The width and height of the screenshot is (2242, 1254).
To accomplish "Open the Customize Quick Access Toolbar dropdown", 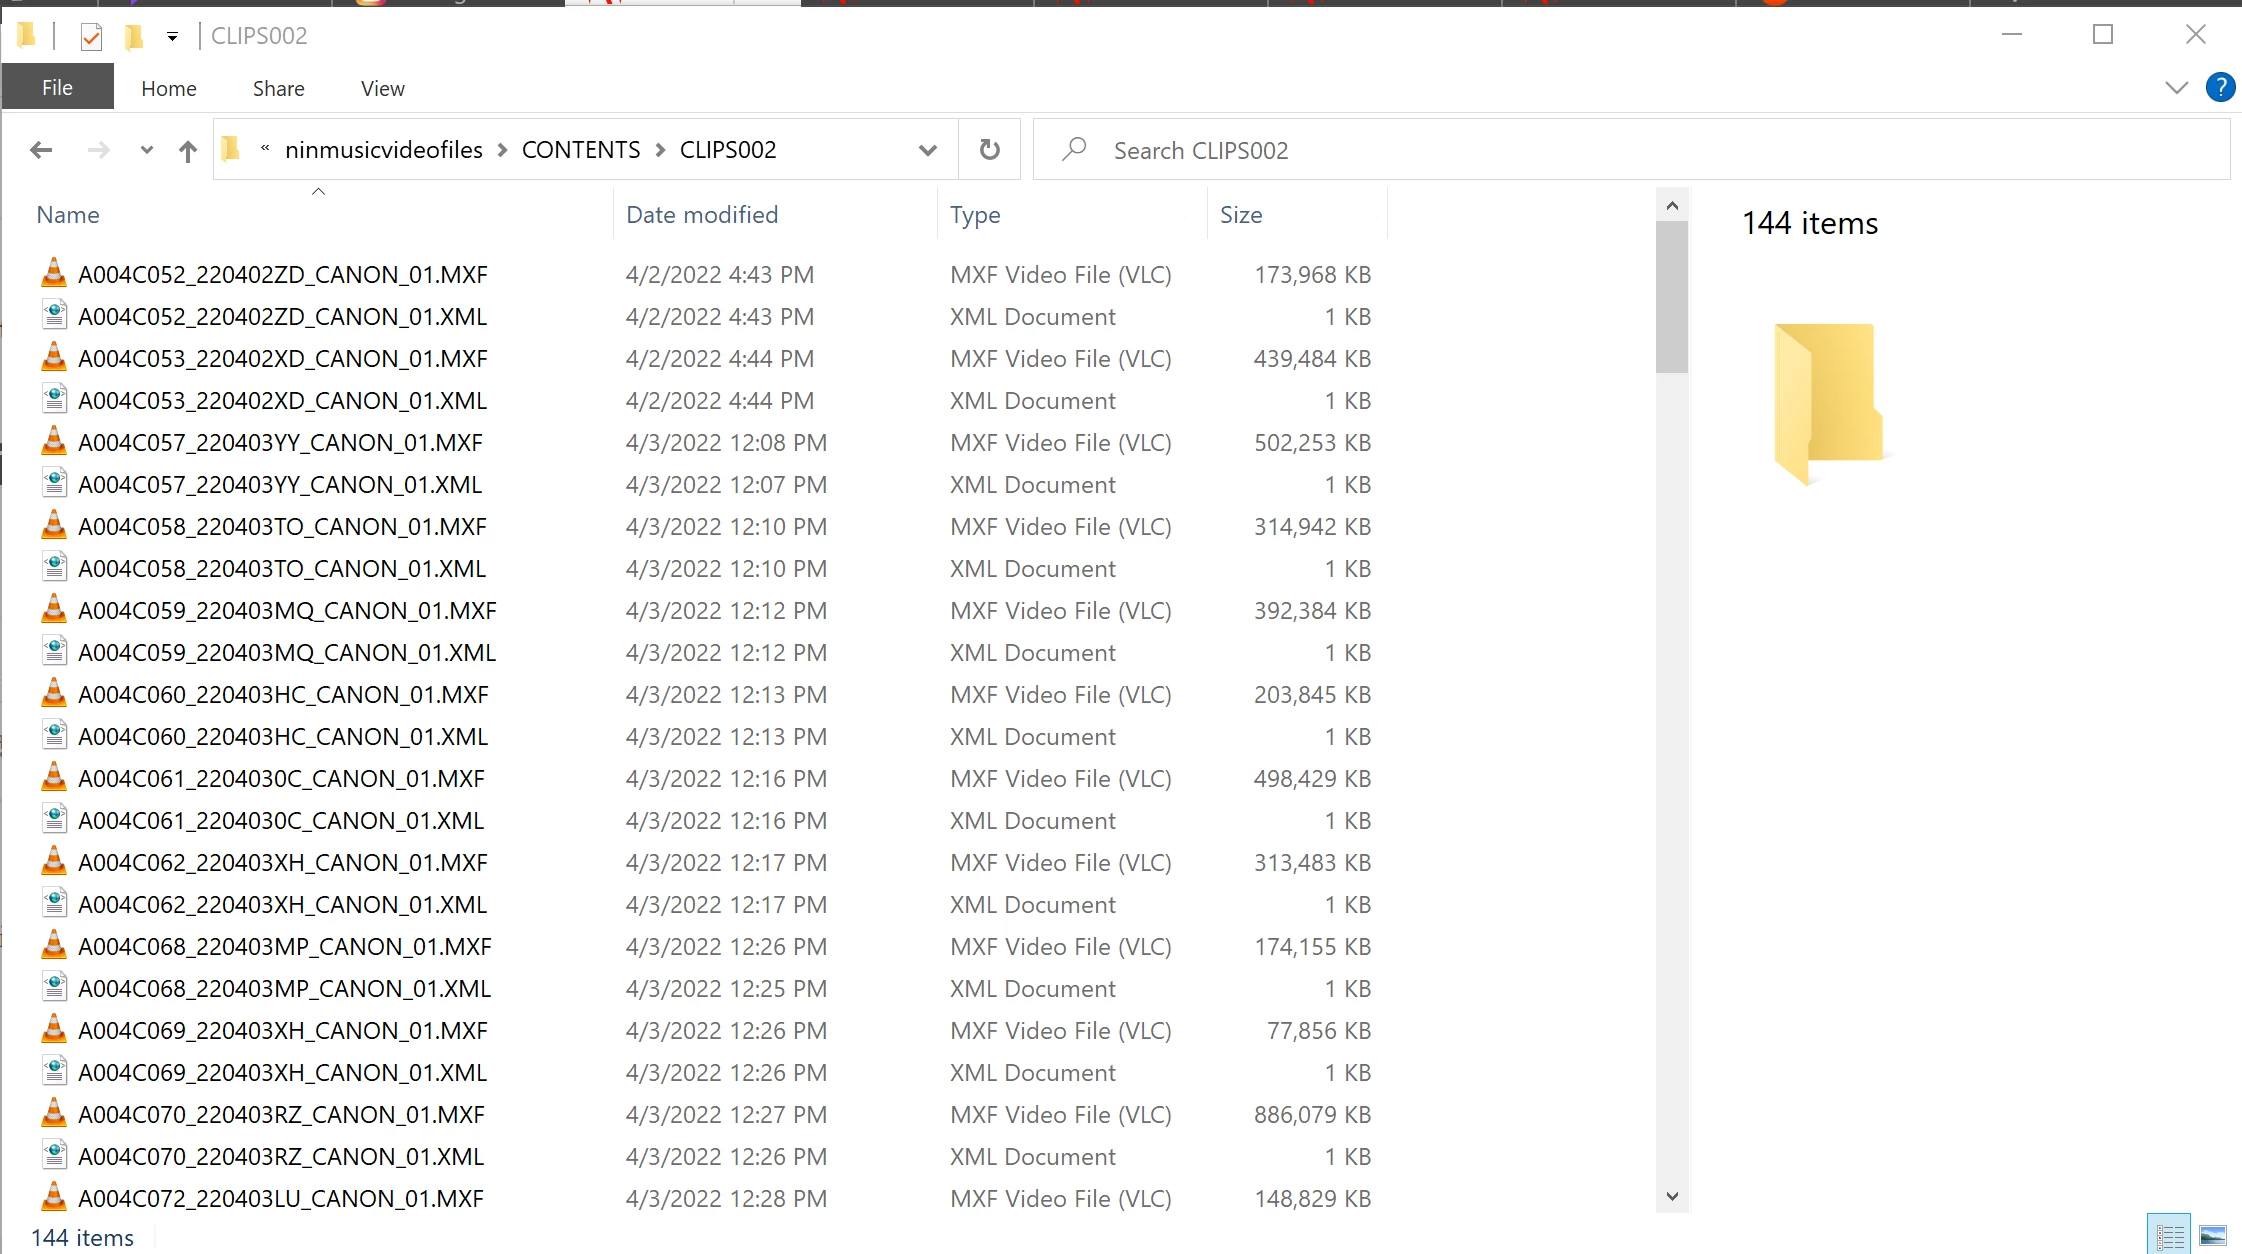I will coord(172,37).
